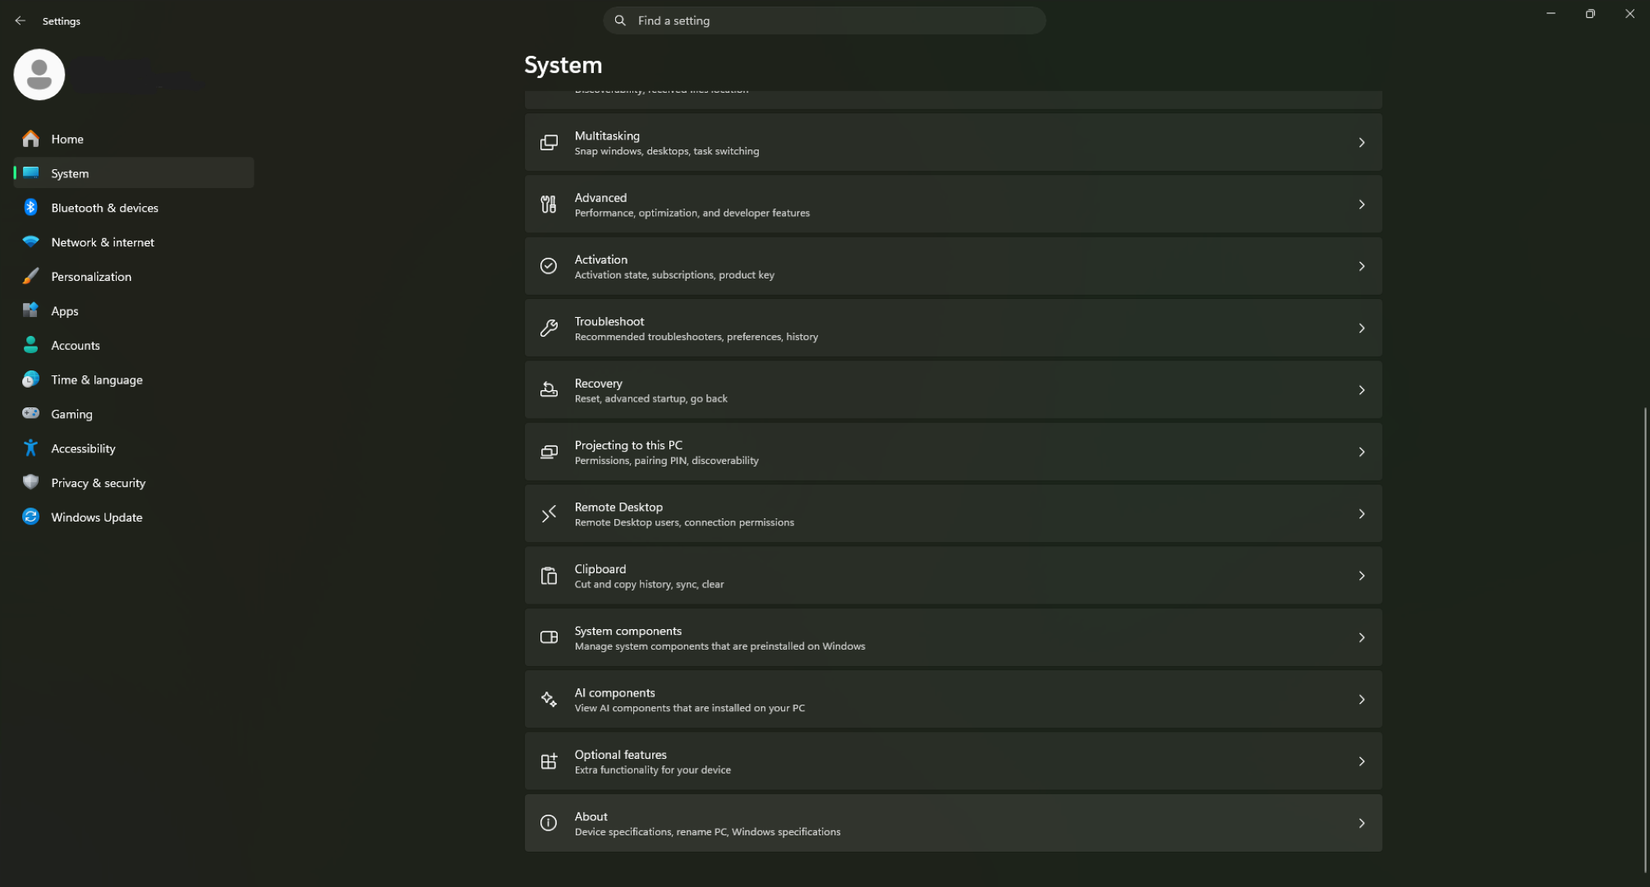Screen dimensions: 1650x887
Task: Click the Windows Update refresh icon
Action: 31,517
